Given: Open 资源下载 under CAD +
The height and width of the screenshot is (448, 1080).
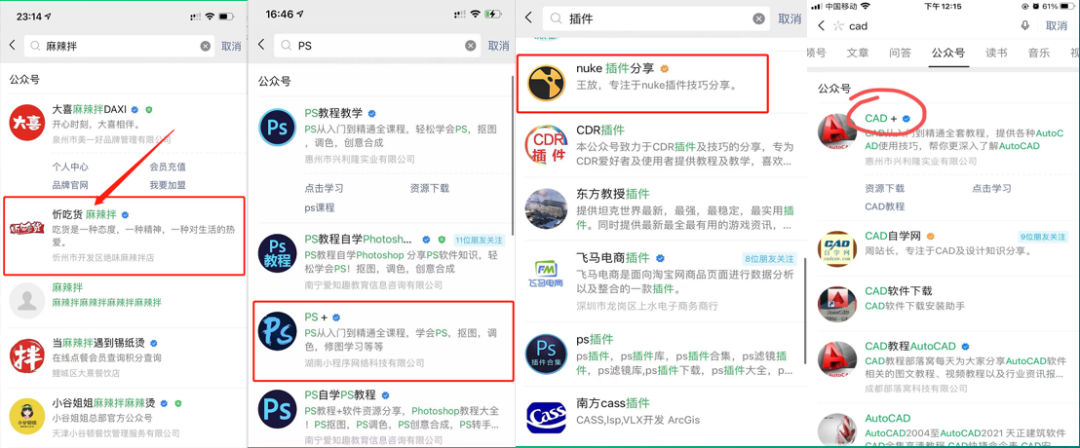Looking at the screenshot, I should [885, 188].
